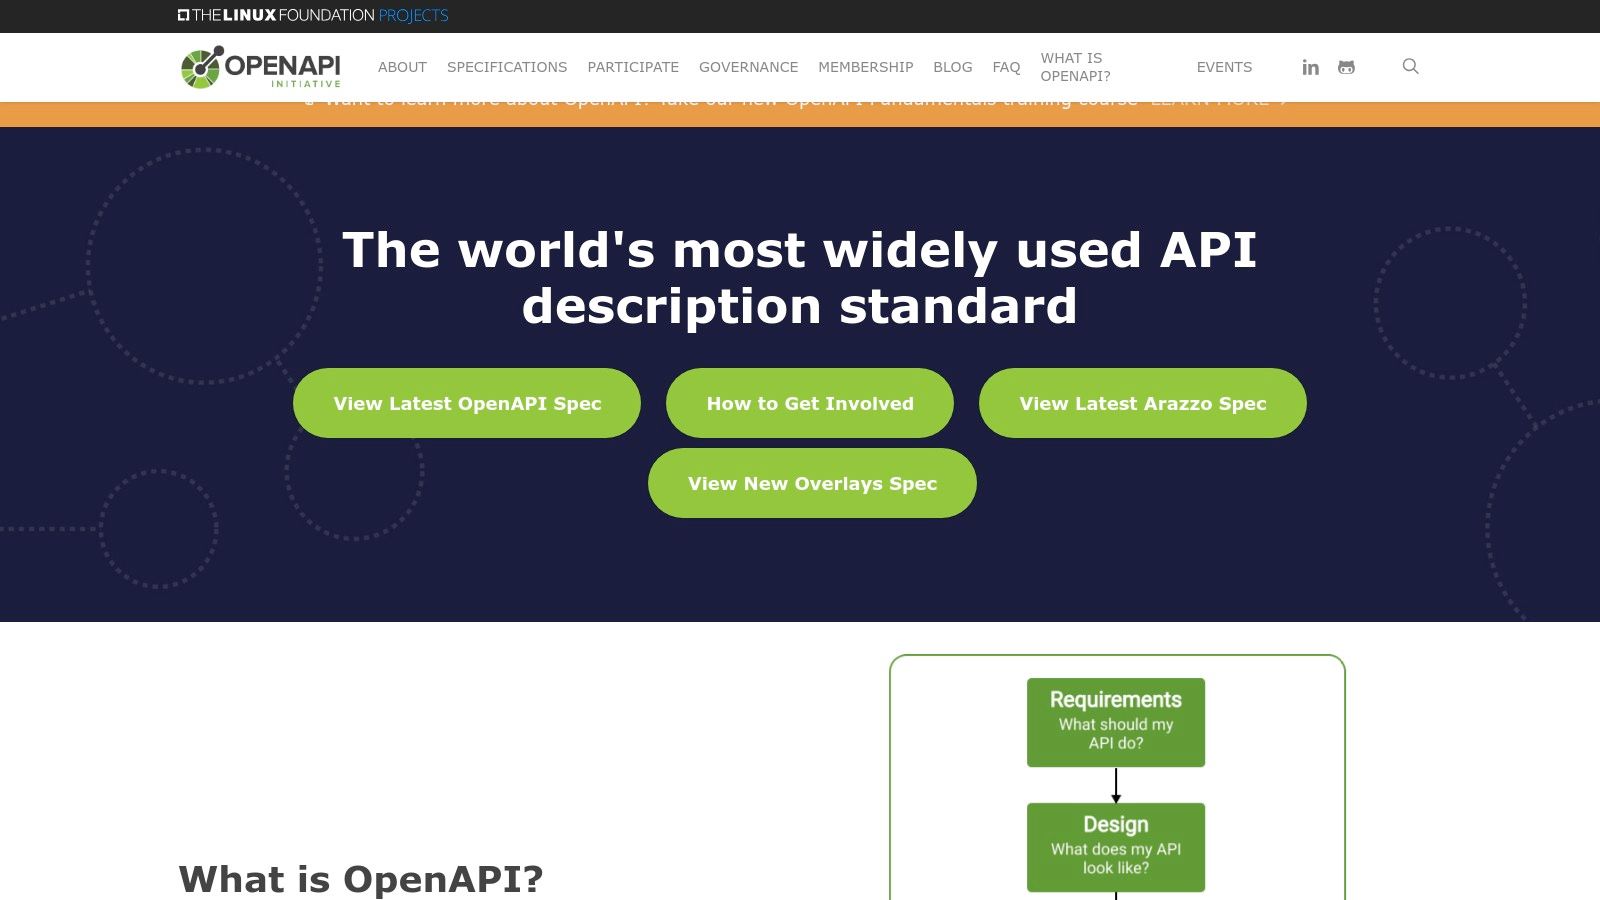Open View New Overlays Spec button
Image resolution: width=1600 pixels, height=900 pixels.
tap(812, 483)
